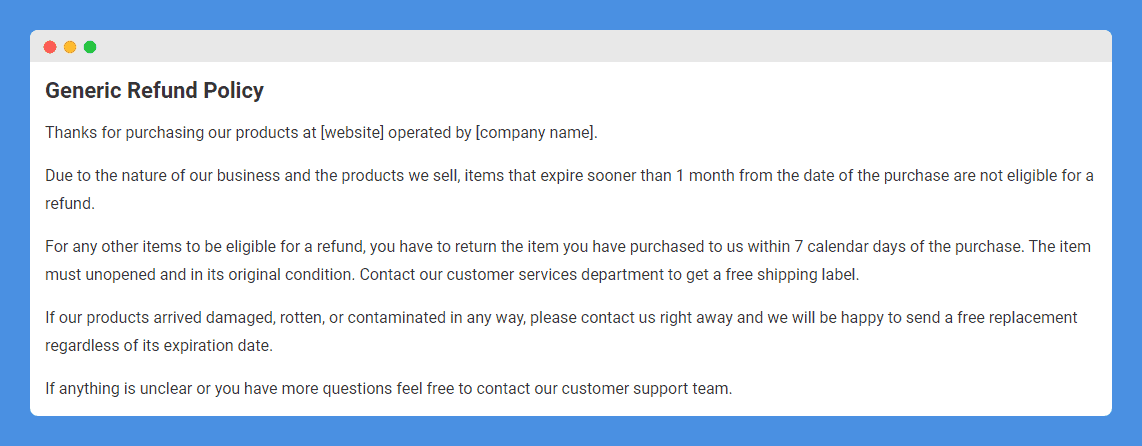
Task: Click the "customer services department" text
Action: point(512,274)
